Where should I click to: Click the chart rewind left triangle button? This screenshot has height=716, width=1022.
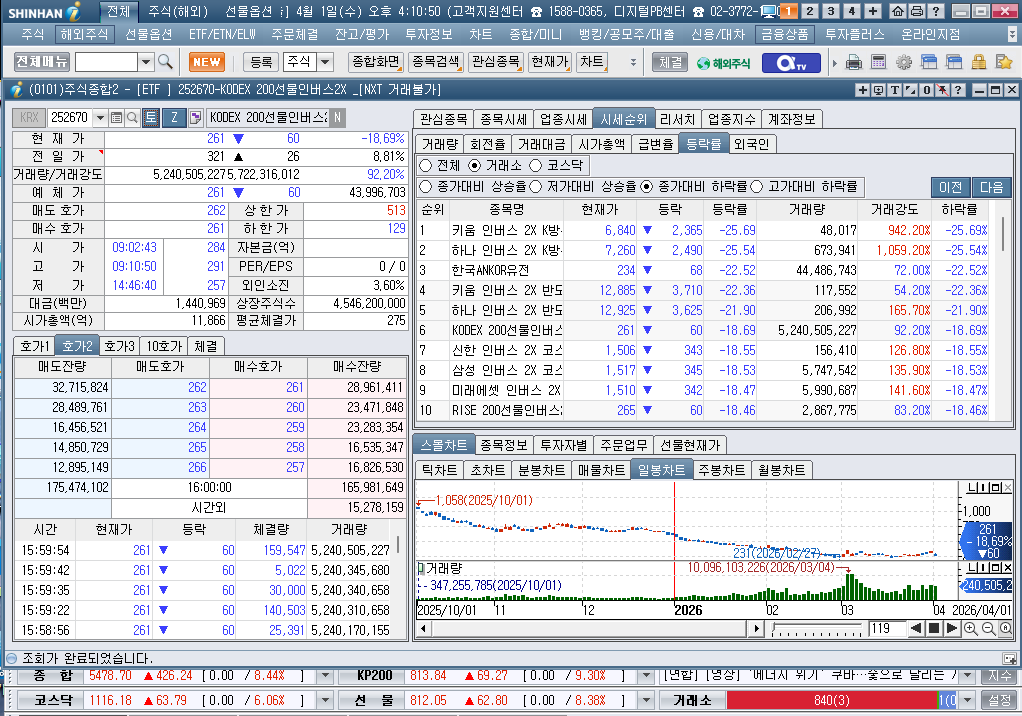coord(916,629)
